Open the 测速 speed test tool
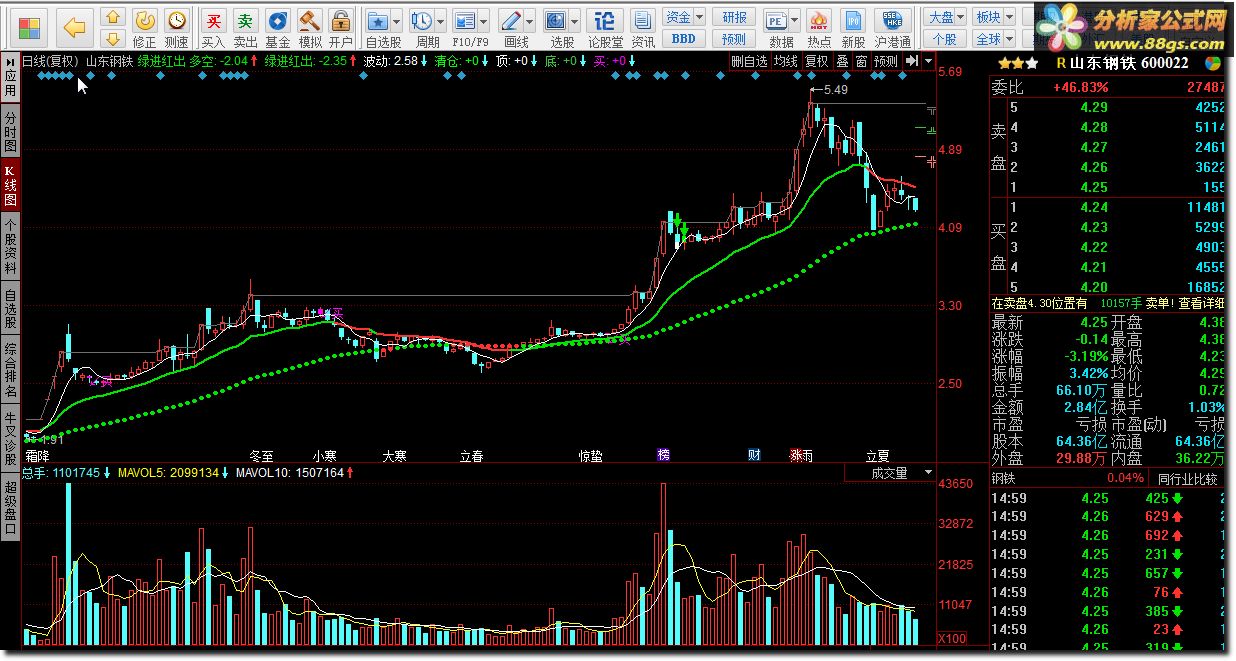Screen dimensions: 1236x661 point(176,28)
